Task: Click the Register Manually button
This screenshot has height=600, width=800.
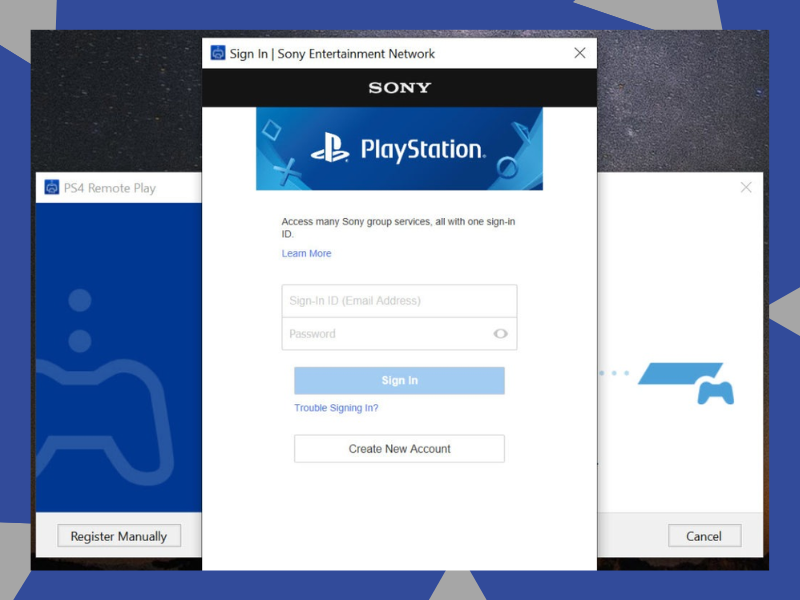Action: coord(119,536)
